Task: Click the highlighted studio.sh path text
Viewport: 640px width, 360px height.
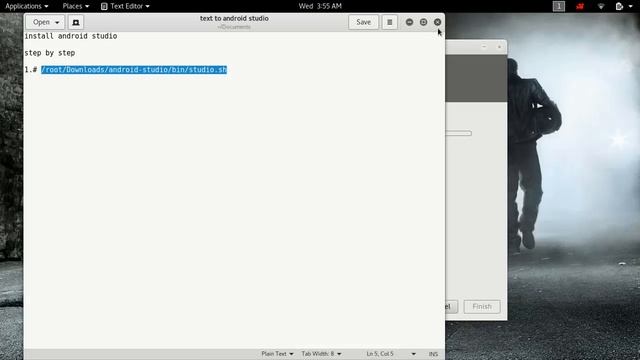Action: (134, 70)
